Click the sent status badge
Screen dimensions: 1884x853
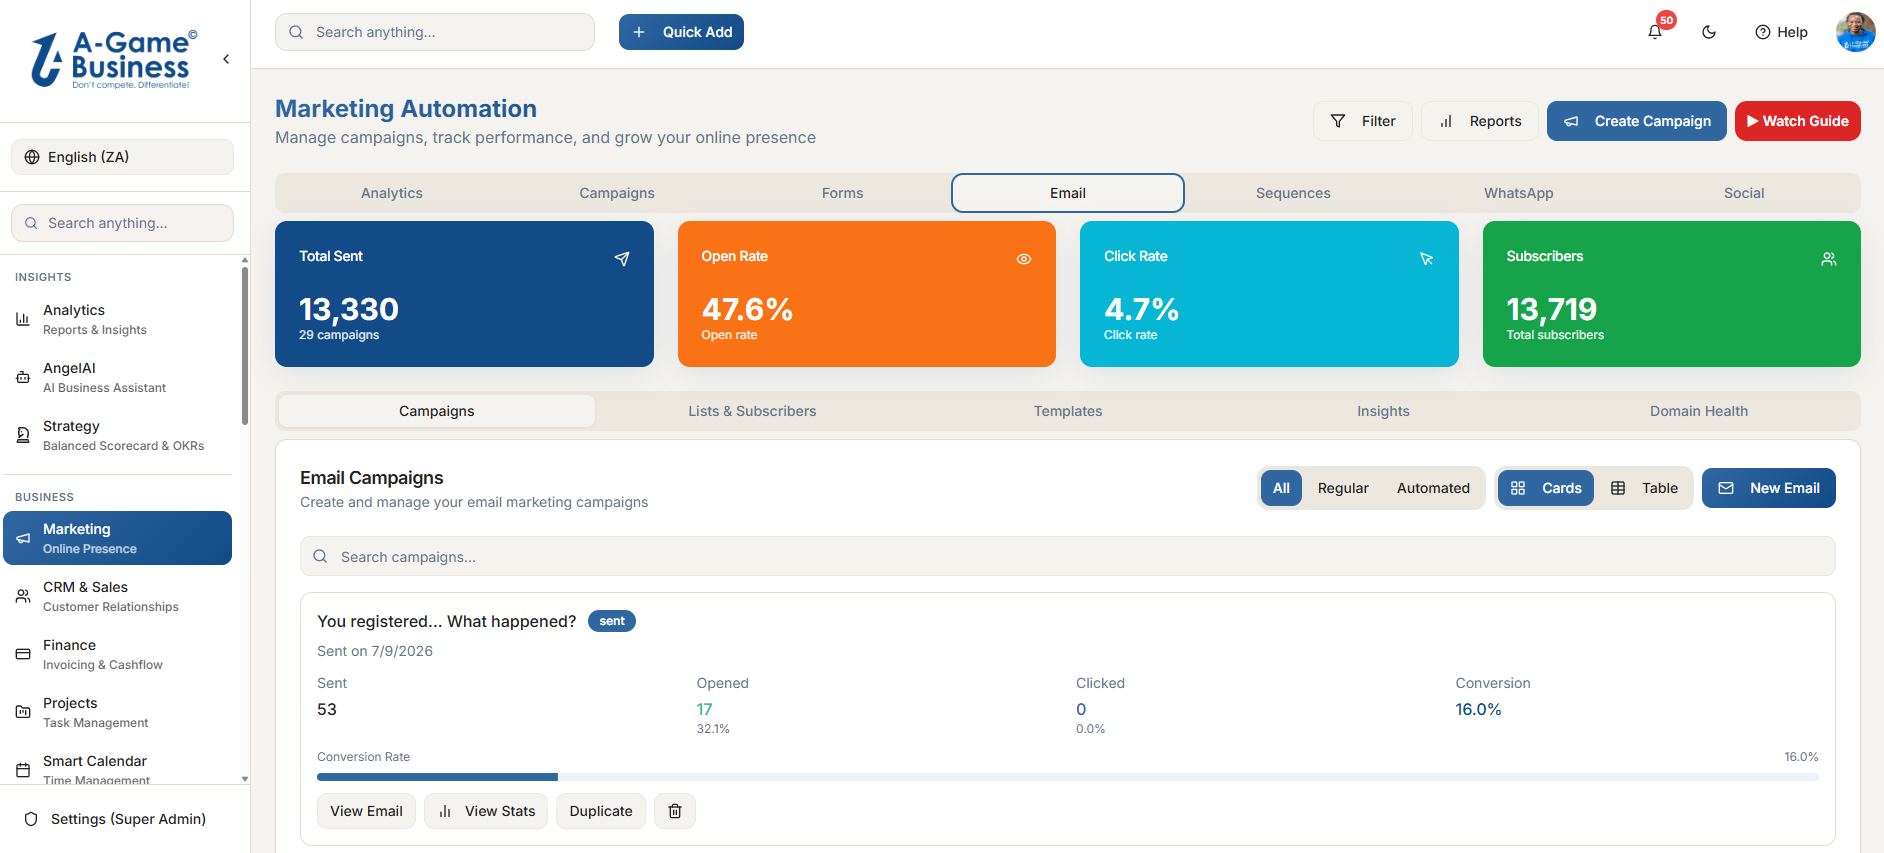click(x=612, y=621)
